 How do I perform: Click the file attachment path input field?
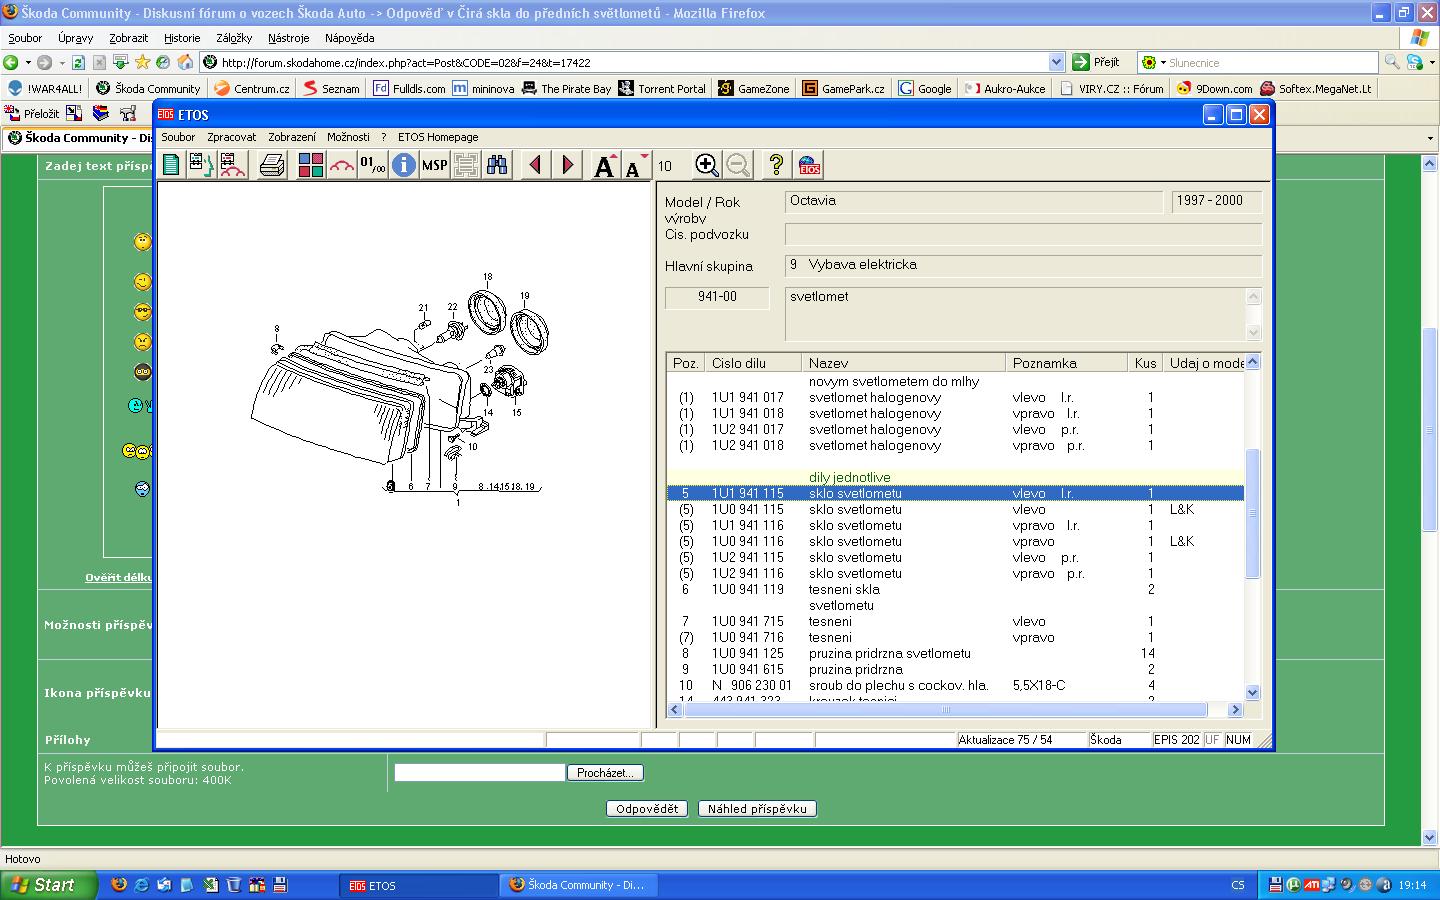tap(480, 773)
